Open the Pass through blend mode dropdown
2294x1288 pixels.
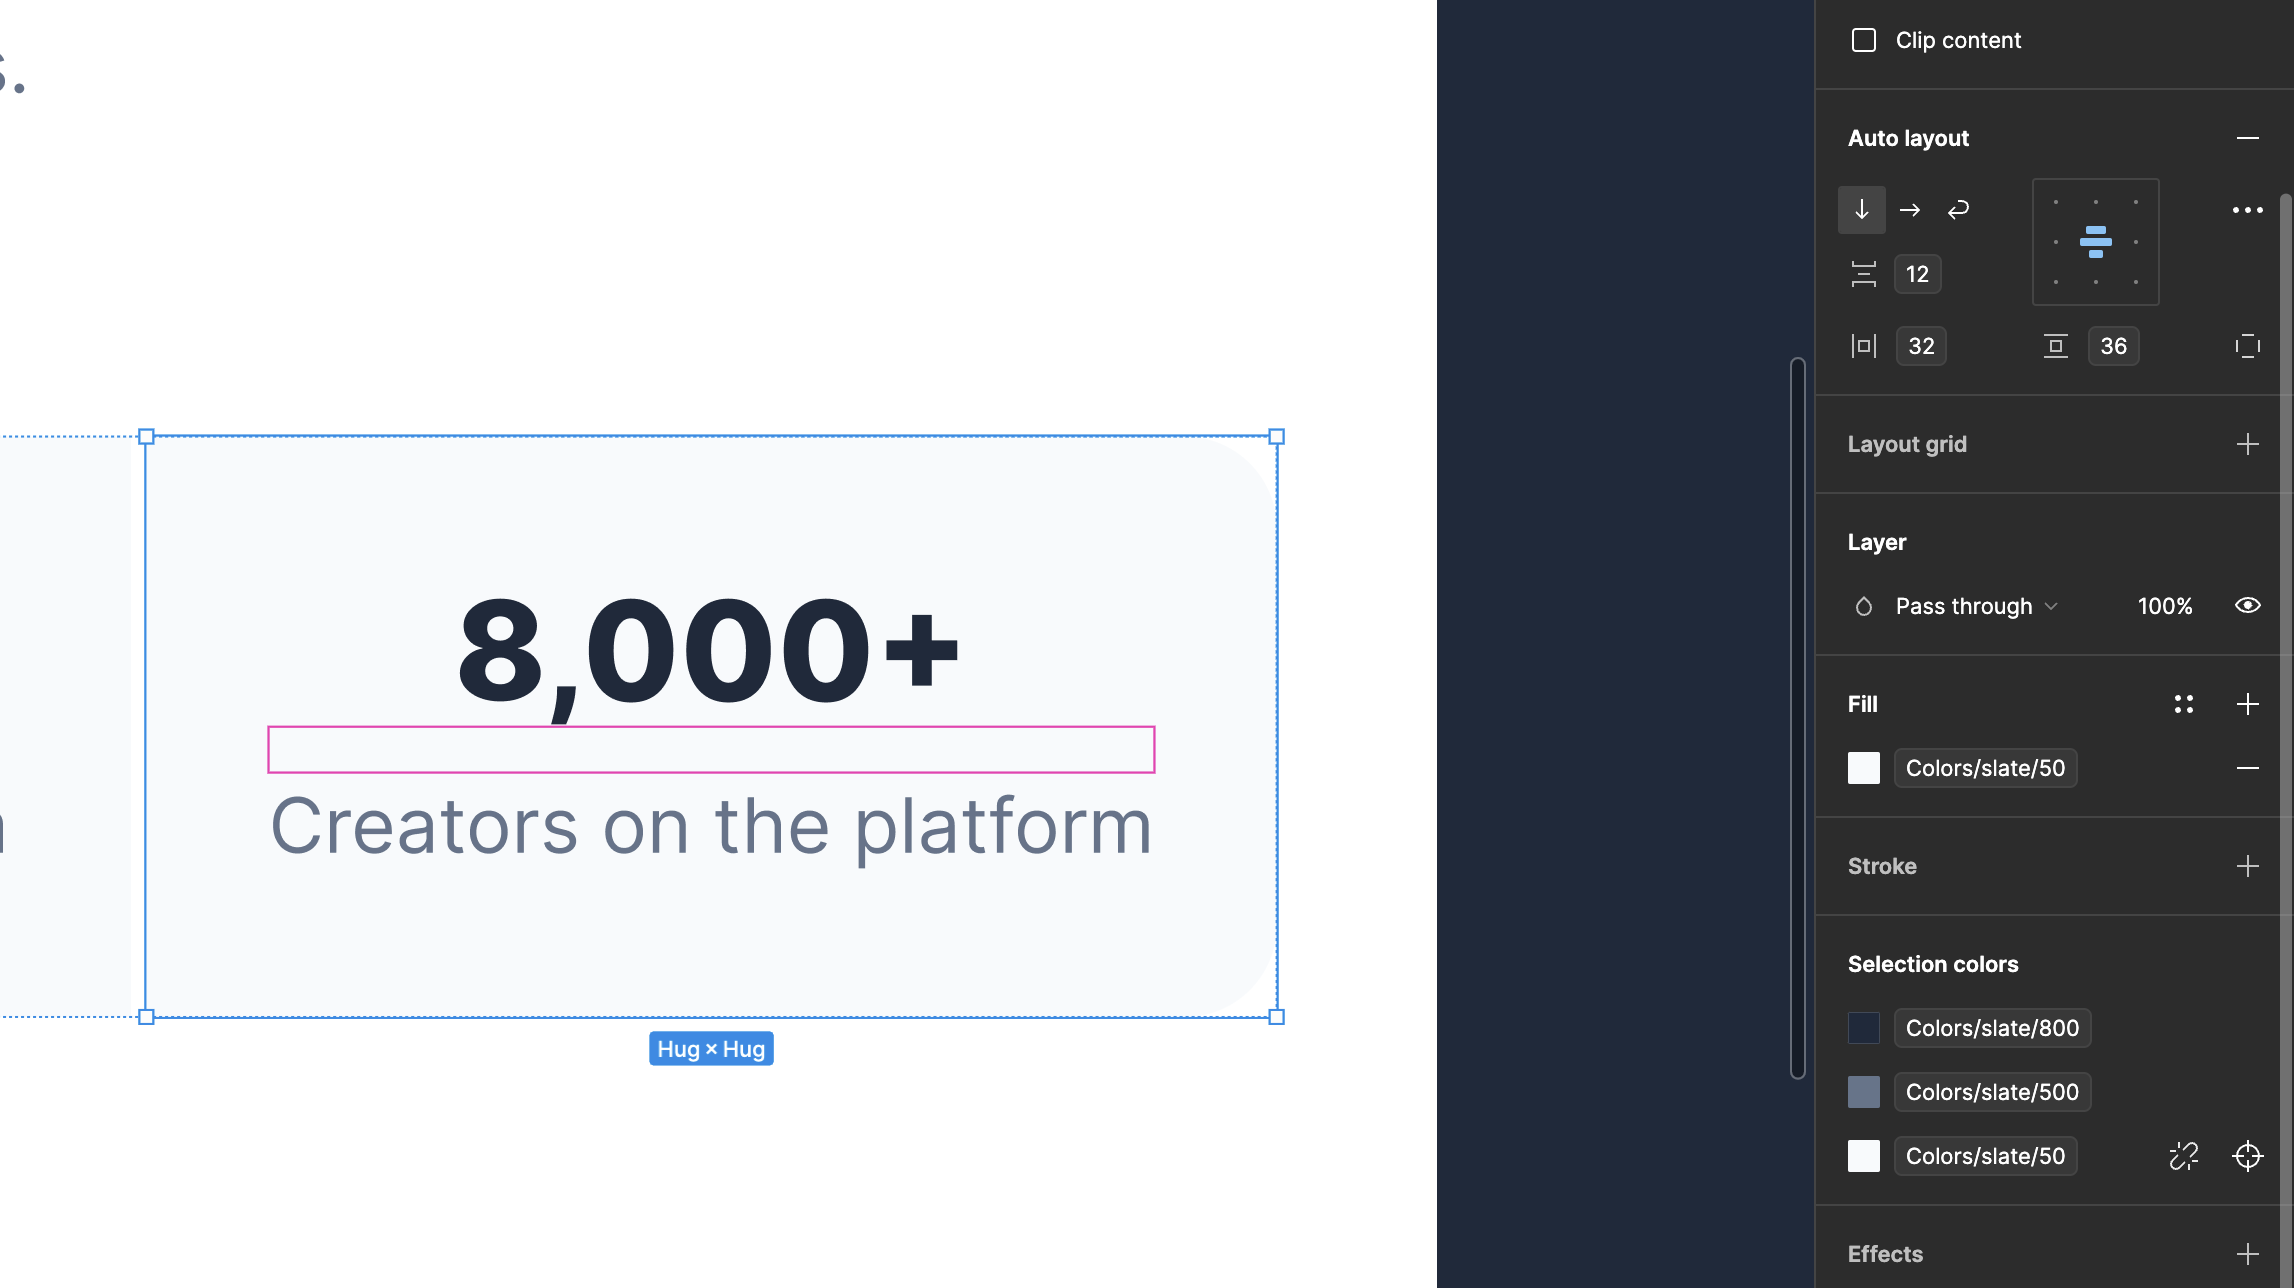coord(1976,606)
